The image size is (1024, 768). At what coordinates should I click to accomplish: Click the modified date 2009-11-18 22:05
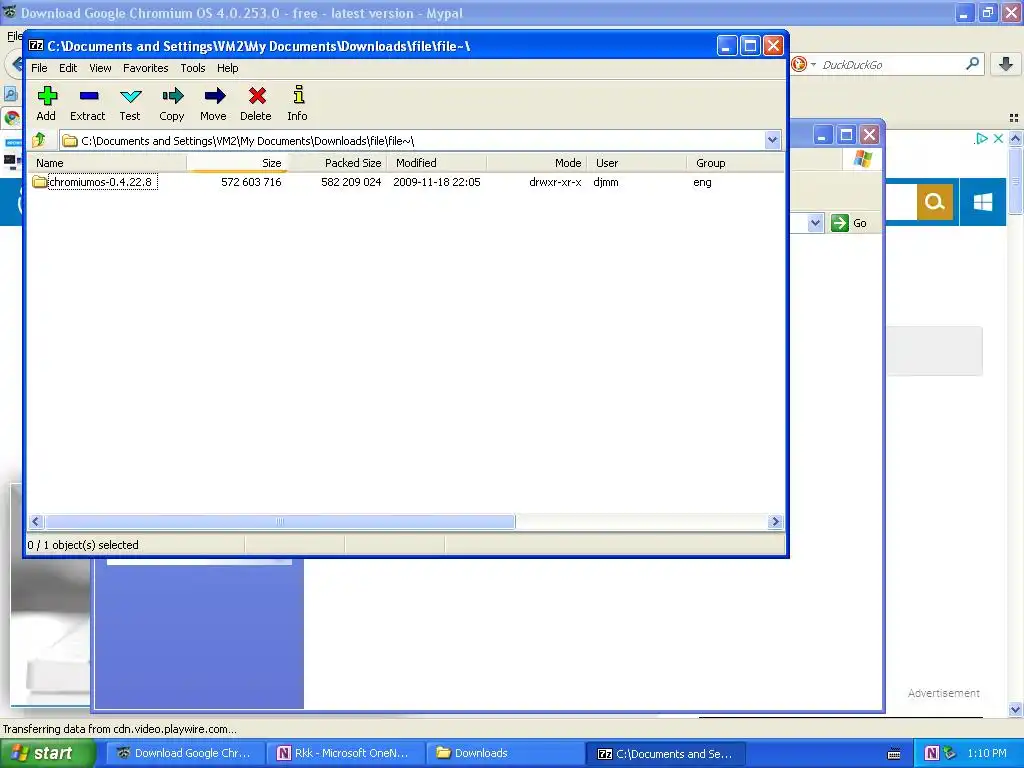coord(436,182)
